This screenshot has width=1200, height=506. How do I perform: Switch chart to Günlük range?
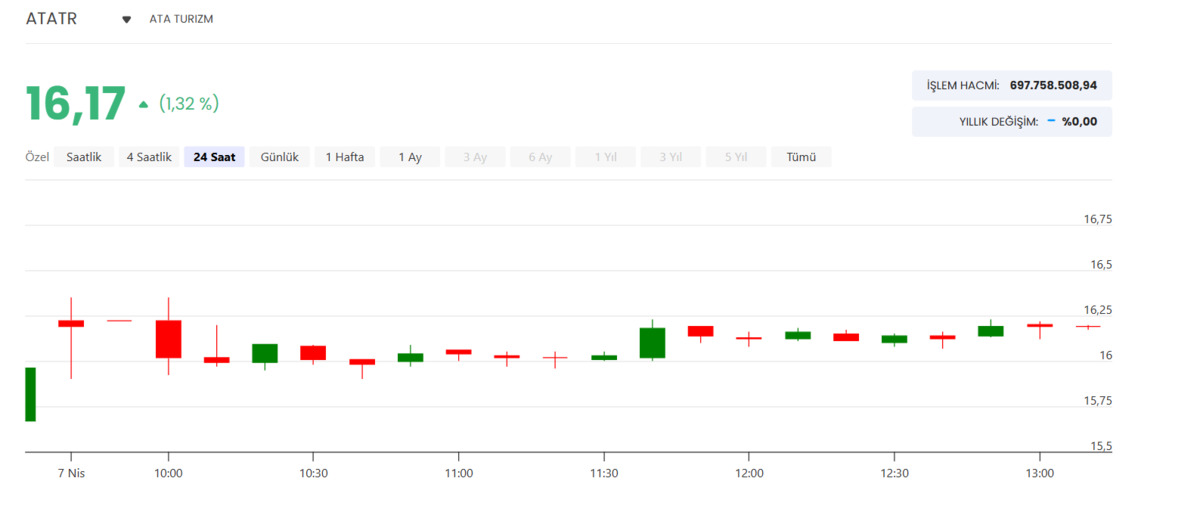[280, 157]
